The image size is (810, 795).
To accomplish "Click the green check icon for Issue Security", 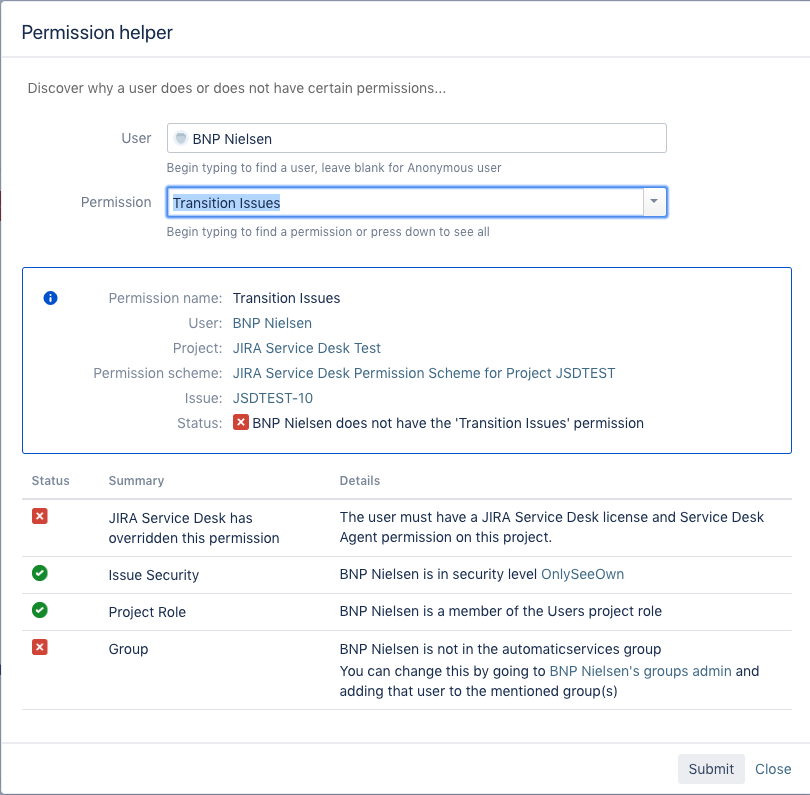I will click(x=40, y=573).
